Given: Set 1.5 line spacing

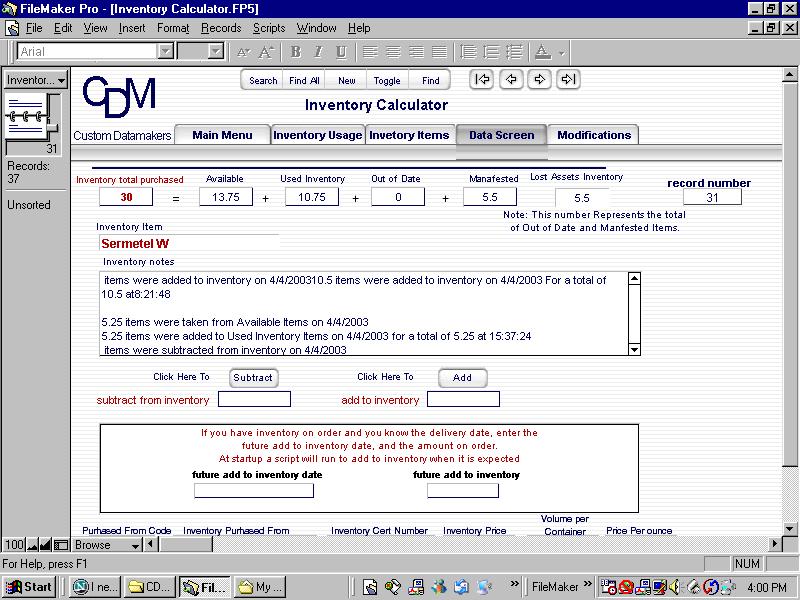Looking at the screenshot, I should [x=491, y=52].
